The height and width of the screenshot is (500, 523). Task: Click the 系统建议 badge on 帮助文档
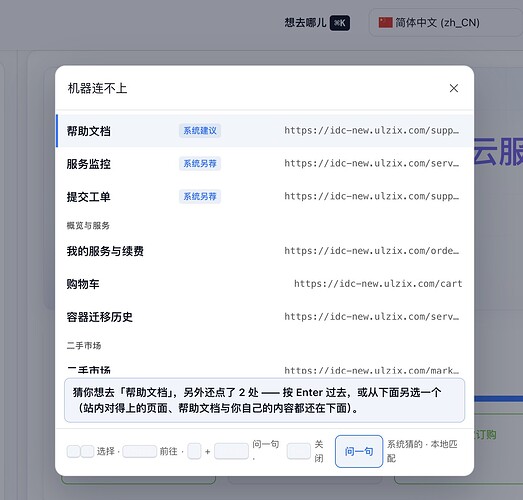point(200,131)
